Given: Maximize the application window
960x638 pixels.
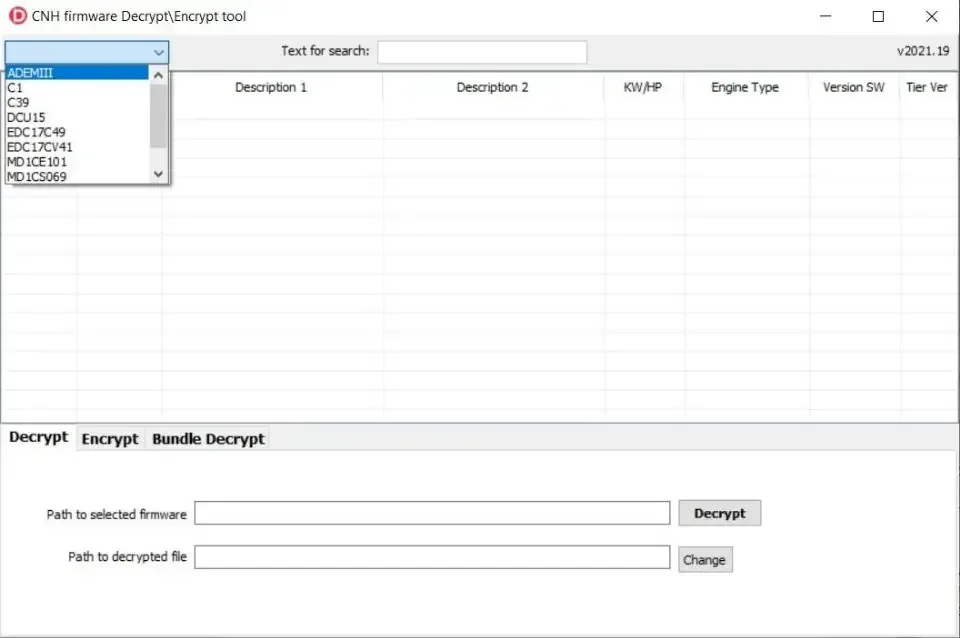Looking at the screenshot, I should pos(878,16).
